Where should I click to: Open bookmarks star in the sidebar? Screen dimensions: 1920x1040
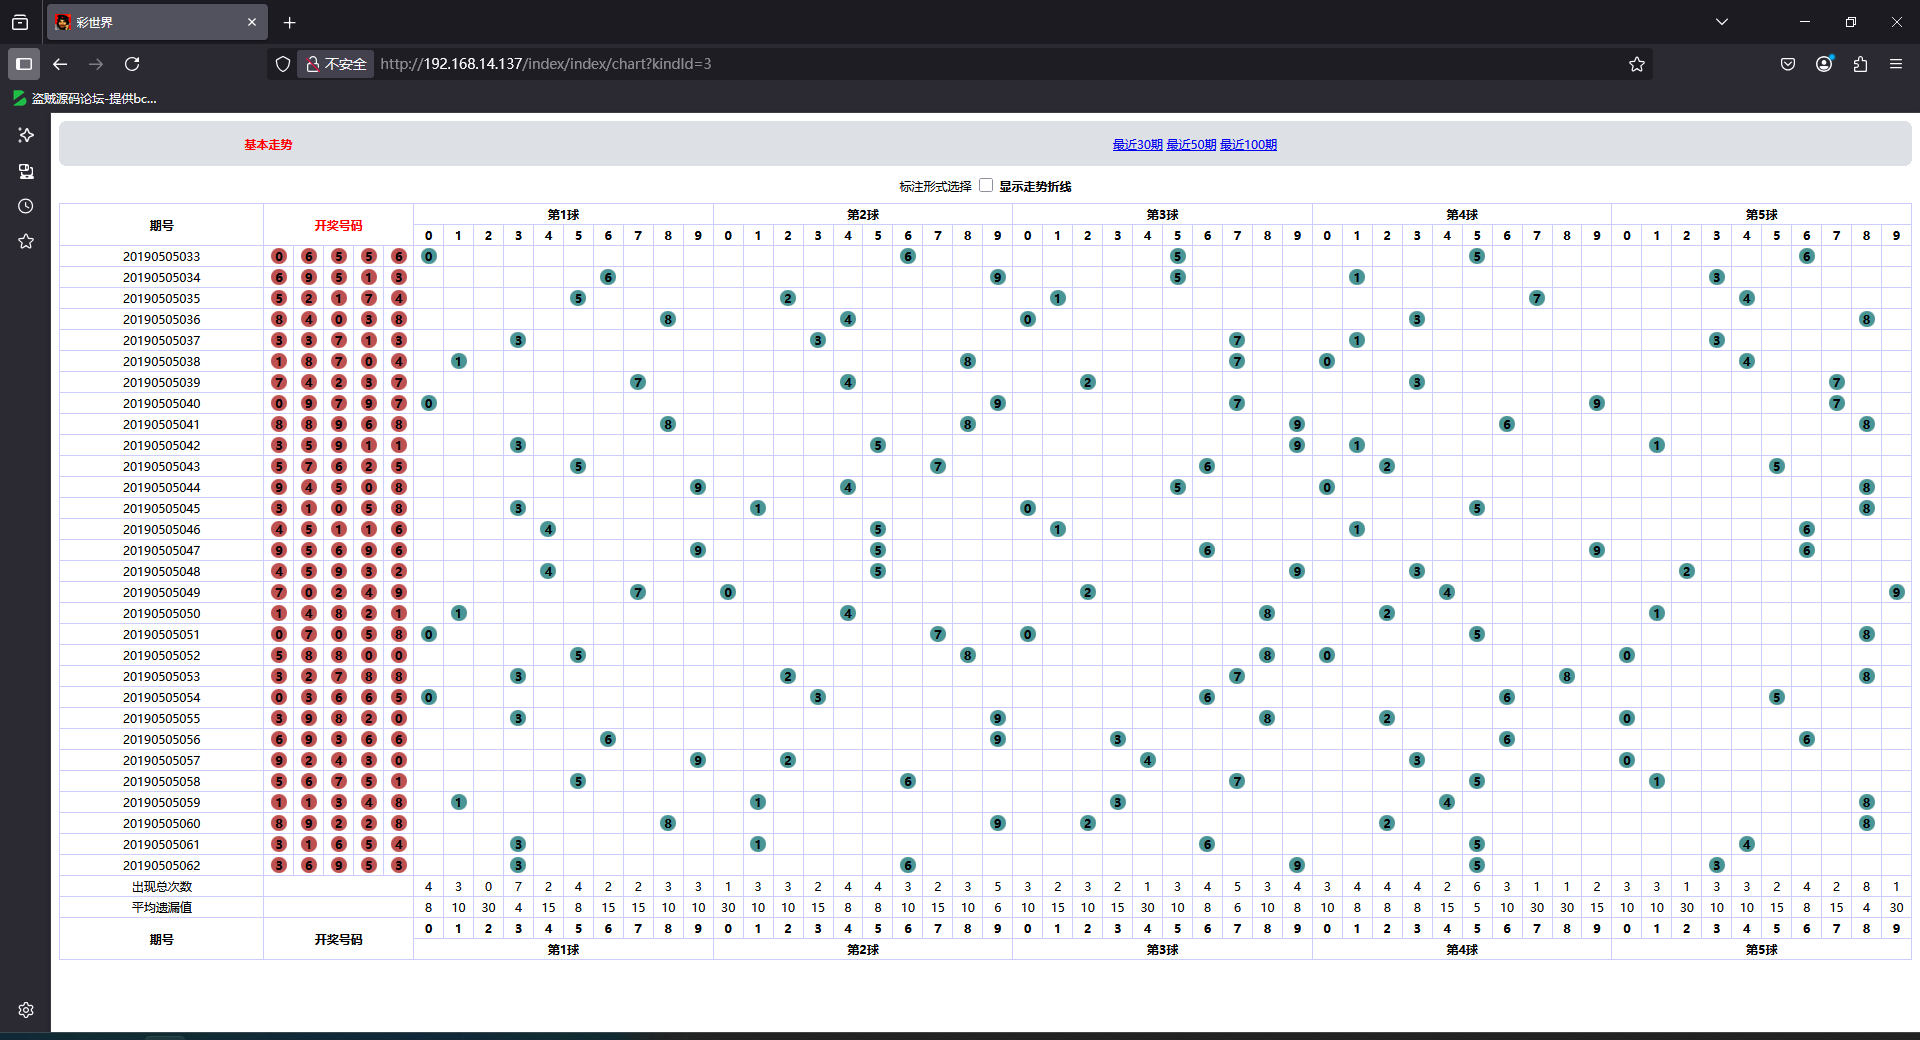point(26,242)
